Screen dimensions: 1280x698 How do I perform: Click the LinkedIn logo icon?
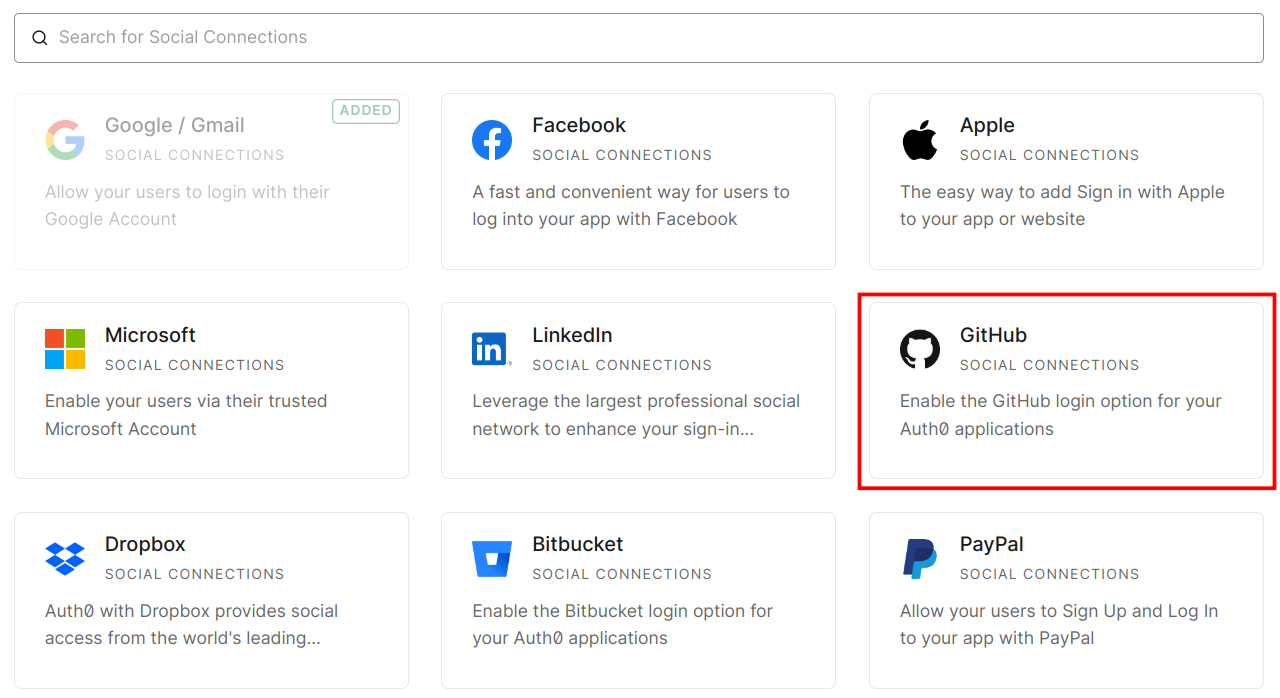[492, 349]
